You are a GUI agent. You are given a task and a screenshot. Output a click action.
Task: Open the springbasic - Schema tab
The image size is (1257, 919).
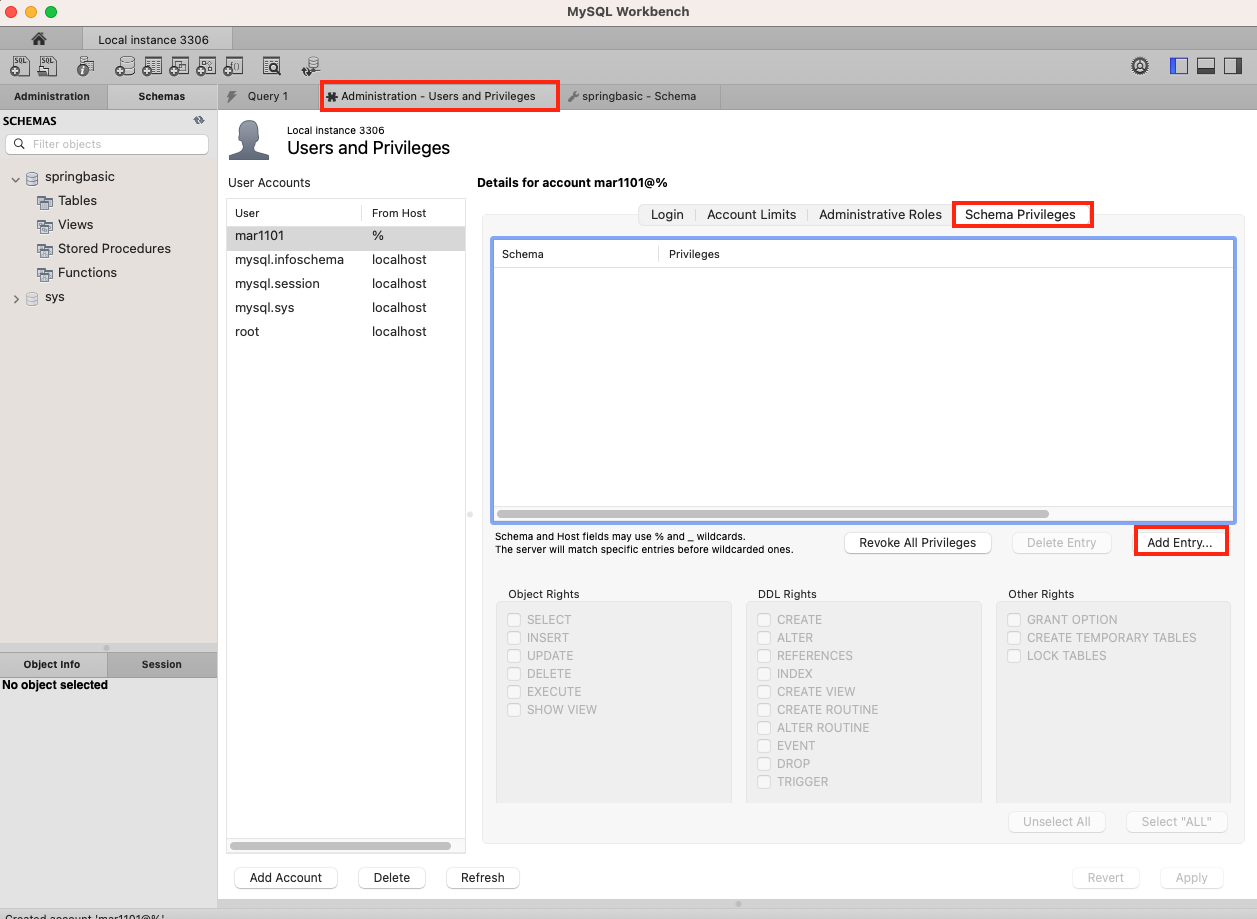click(639, 96)
